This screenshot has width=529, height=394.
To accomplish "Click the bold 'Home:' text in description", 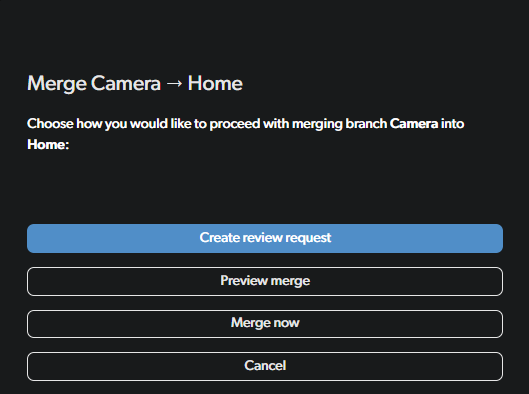I will click(48, 144).
